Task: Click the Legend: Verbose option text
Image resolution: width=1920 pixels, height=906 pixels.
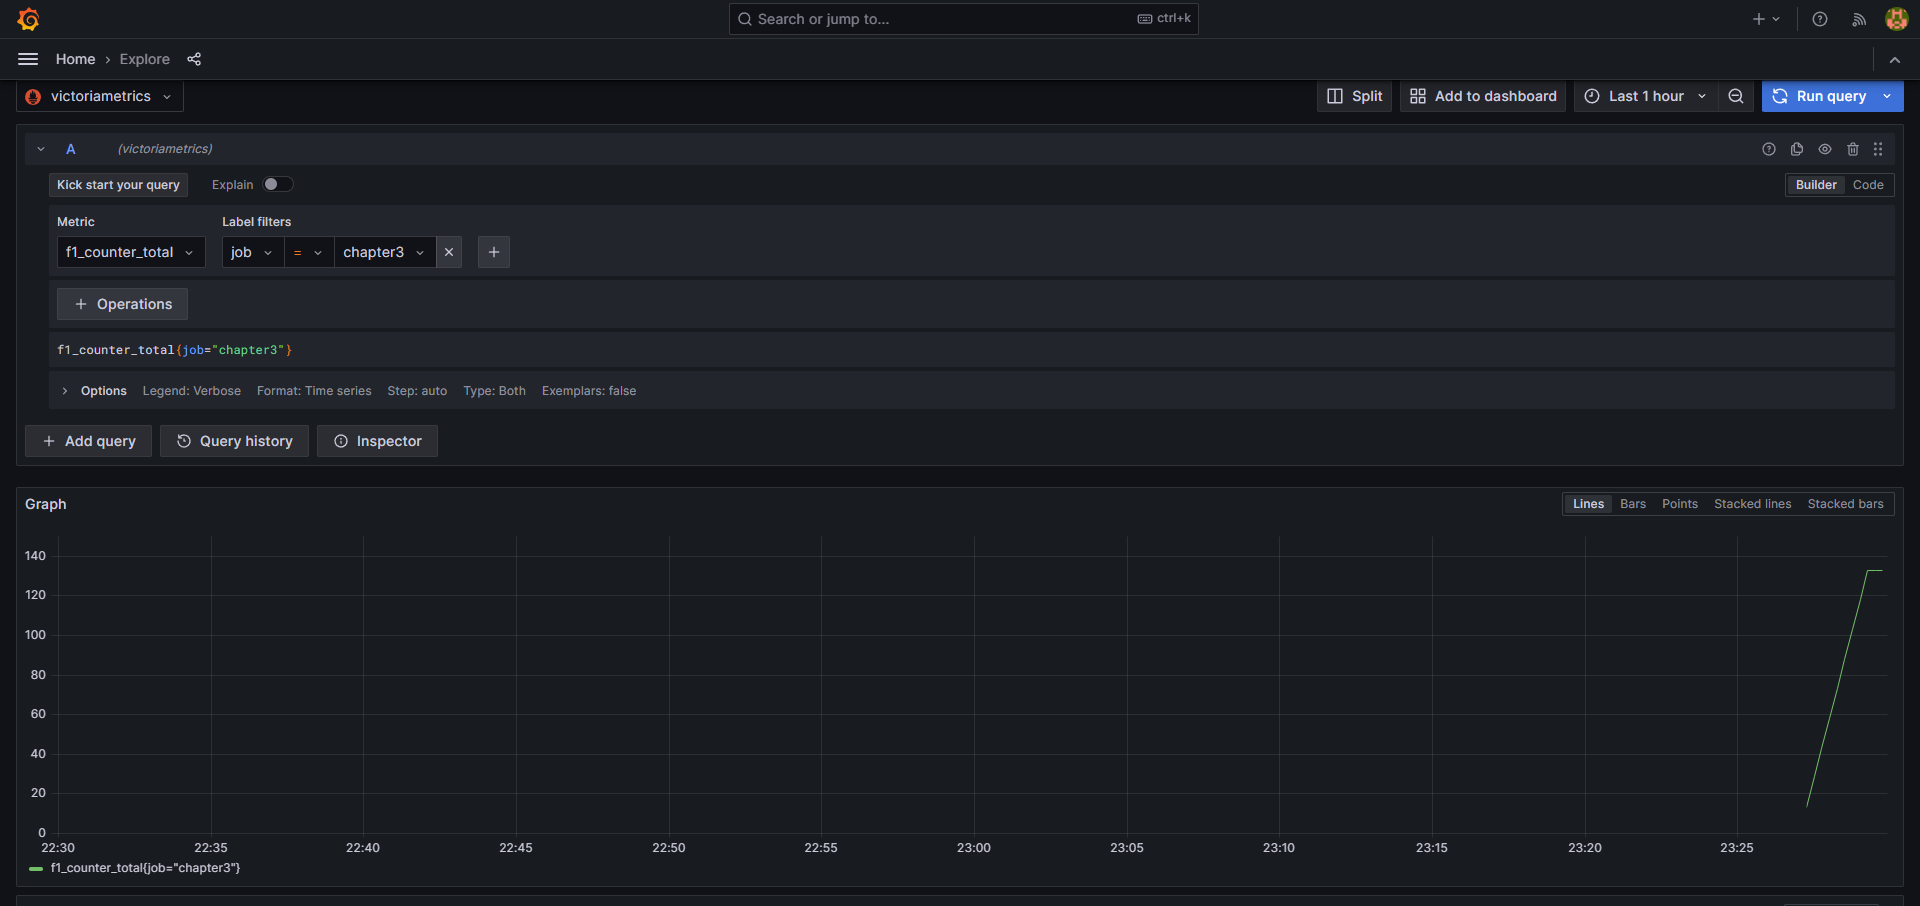Action: (x=192, y=391)
